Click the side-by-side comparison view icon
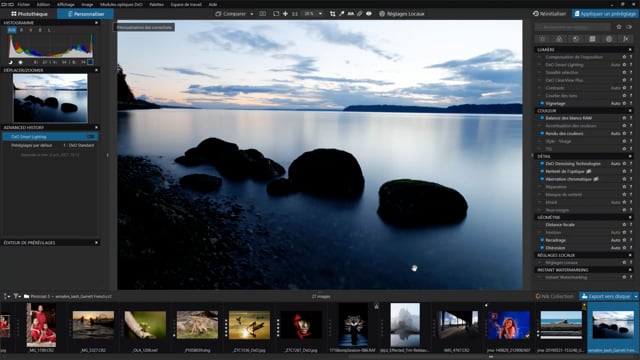The image size is (640, 360). [x=262, y=14]
